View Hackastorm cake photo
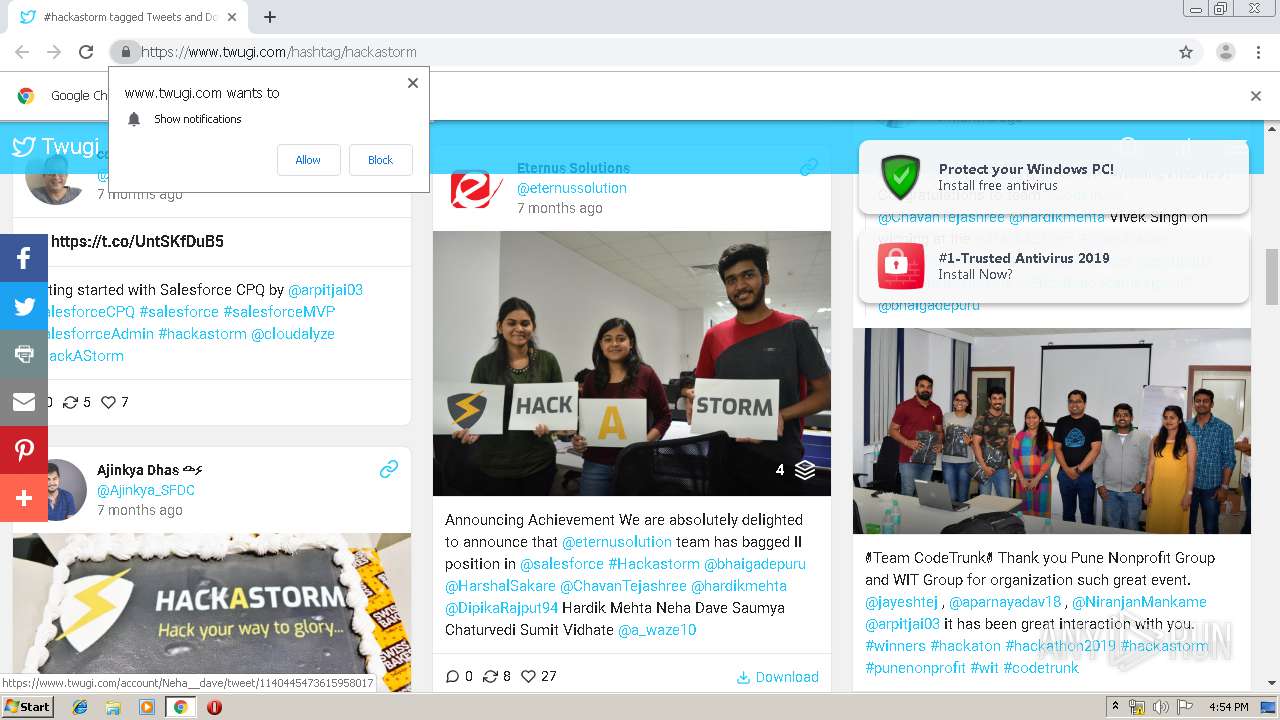This screenshot has height=720, width=1280. pos(212,612)
